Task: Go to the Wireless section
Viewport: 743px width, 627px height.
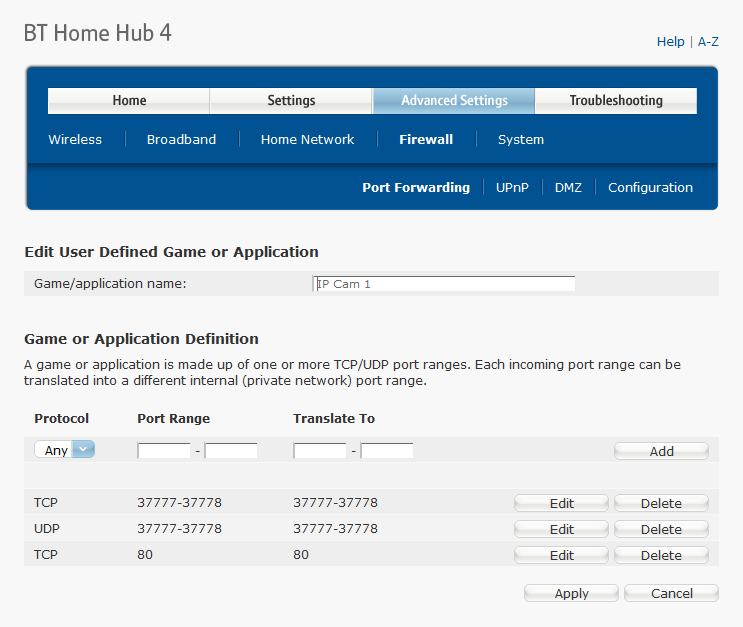Action: point(75,139)
